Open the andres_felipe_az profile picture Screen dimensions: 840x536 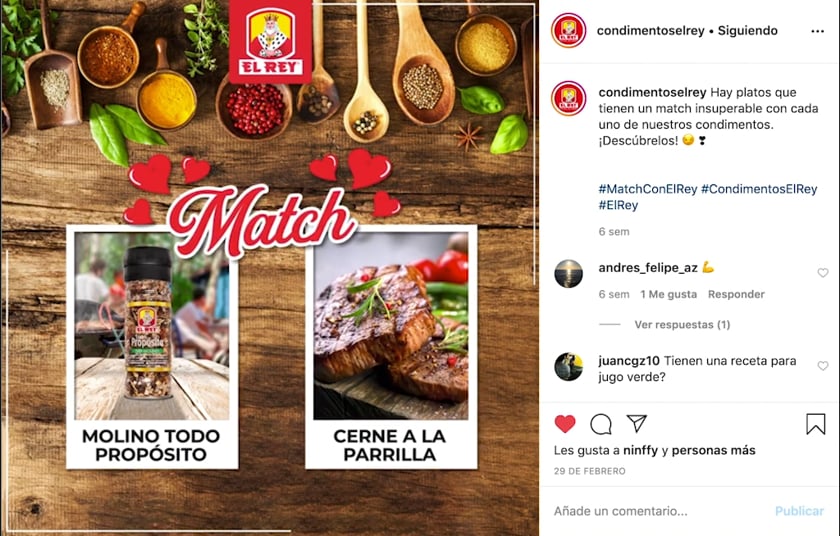(x=568, y=274)
